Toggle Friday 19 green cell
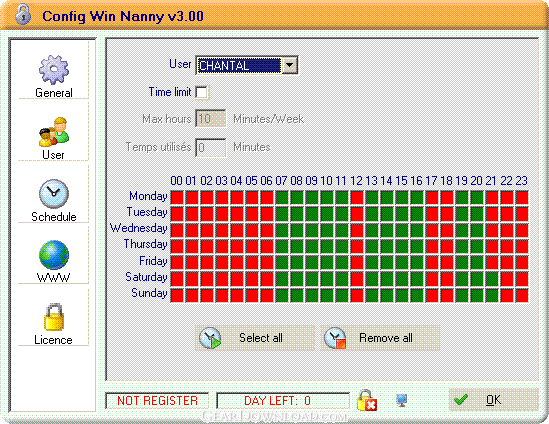This screenshot has height=424, width=549. coord(462,262)
